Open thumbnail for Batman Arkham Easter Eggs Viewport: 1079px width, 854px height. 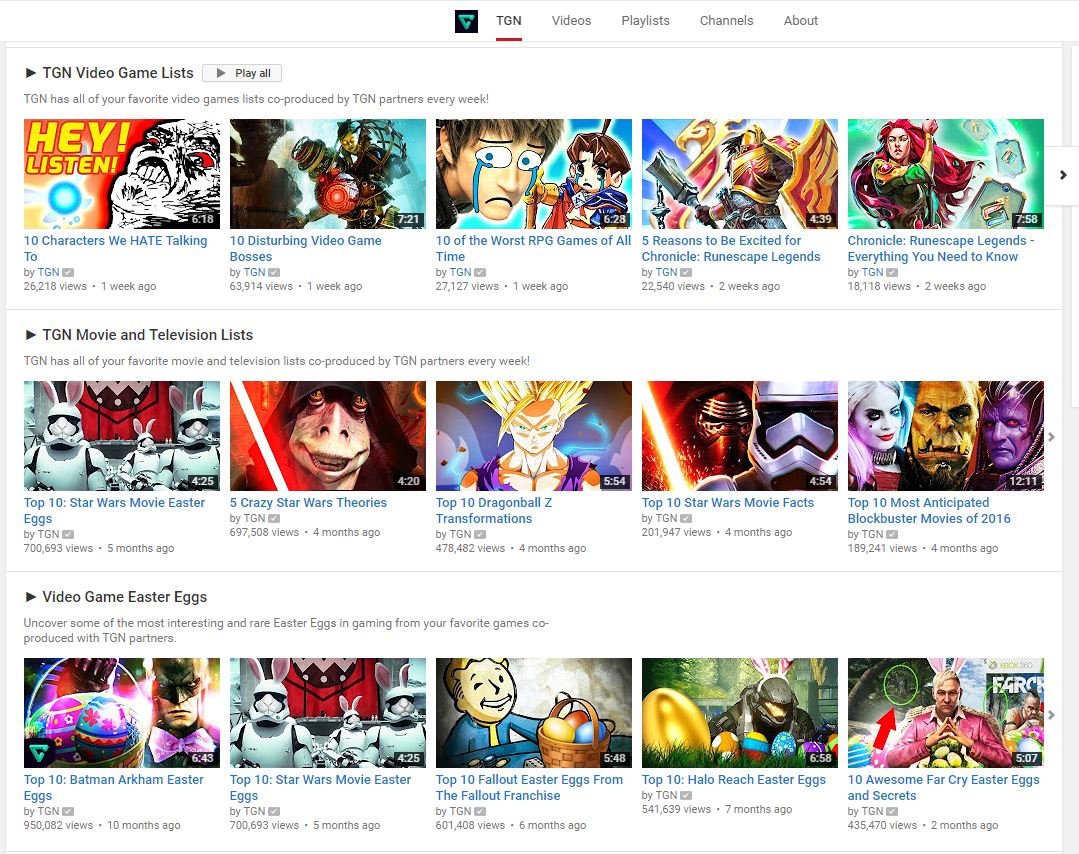122,713
